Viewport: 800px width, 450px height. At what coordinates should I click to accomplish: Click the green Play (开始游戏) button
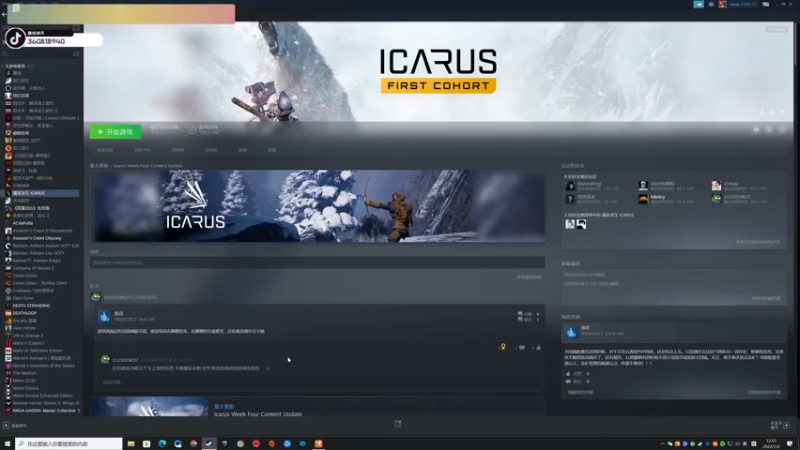coord(115,132)
